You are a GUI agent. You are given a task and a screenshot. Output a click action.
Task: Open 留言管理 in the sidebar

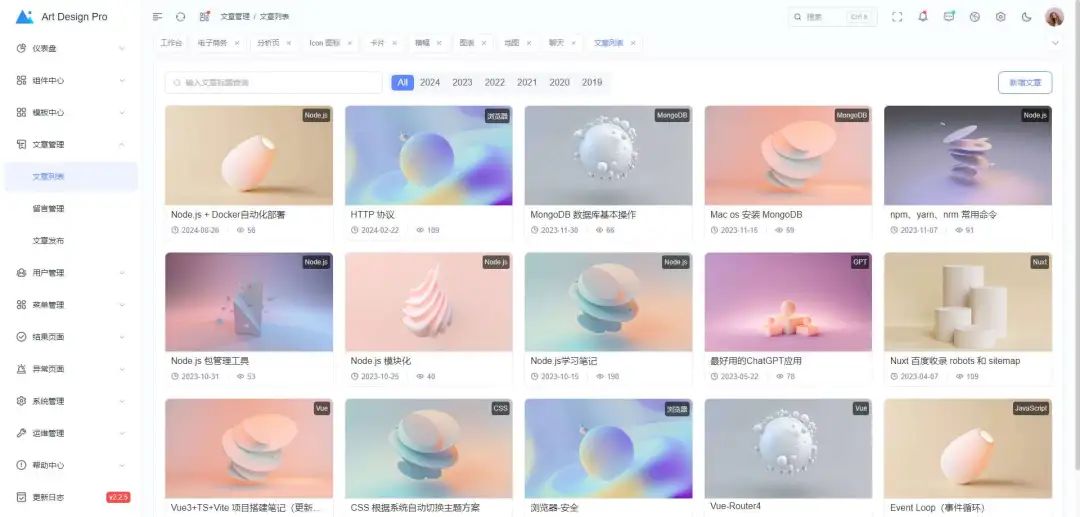48,208
